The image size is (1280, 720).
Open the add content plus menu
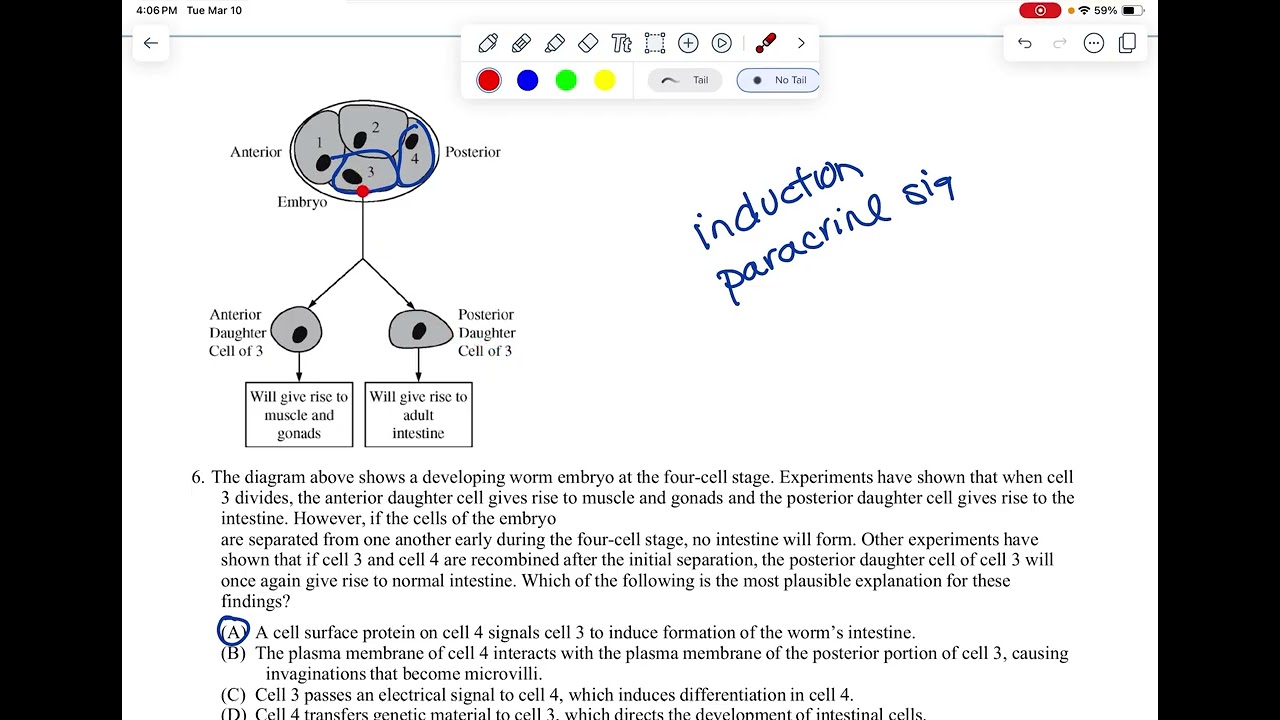tap(688, 43)
